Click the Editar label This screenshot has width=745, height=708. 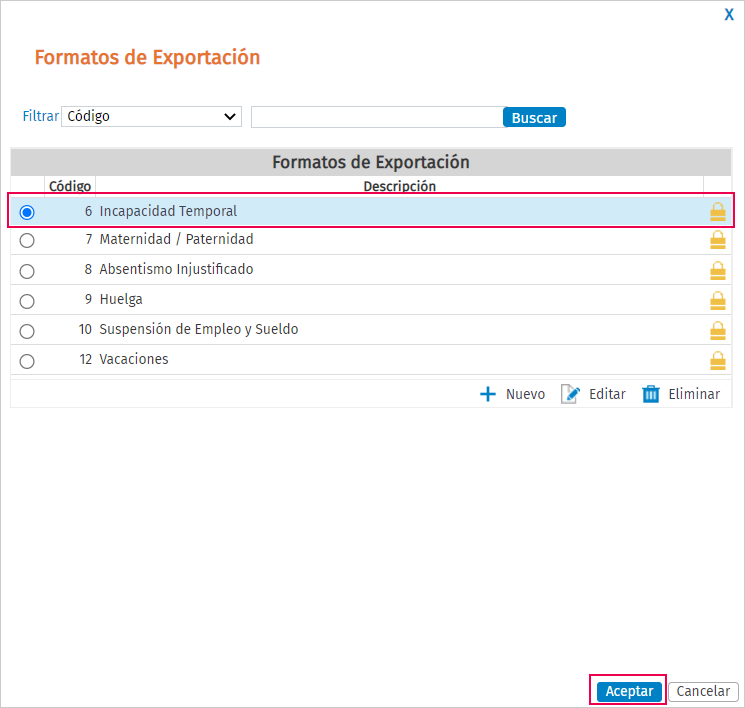point(607,394)
